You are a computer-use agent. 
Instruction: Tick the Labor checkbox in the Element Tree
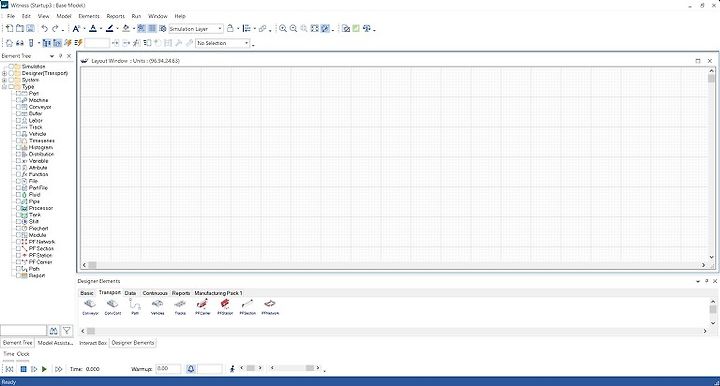click(x=18, y=120)
